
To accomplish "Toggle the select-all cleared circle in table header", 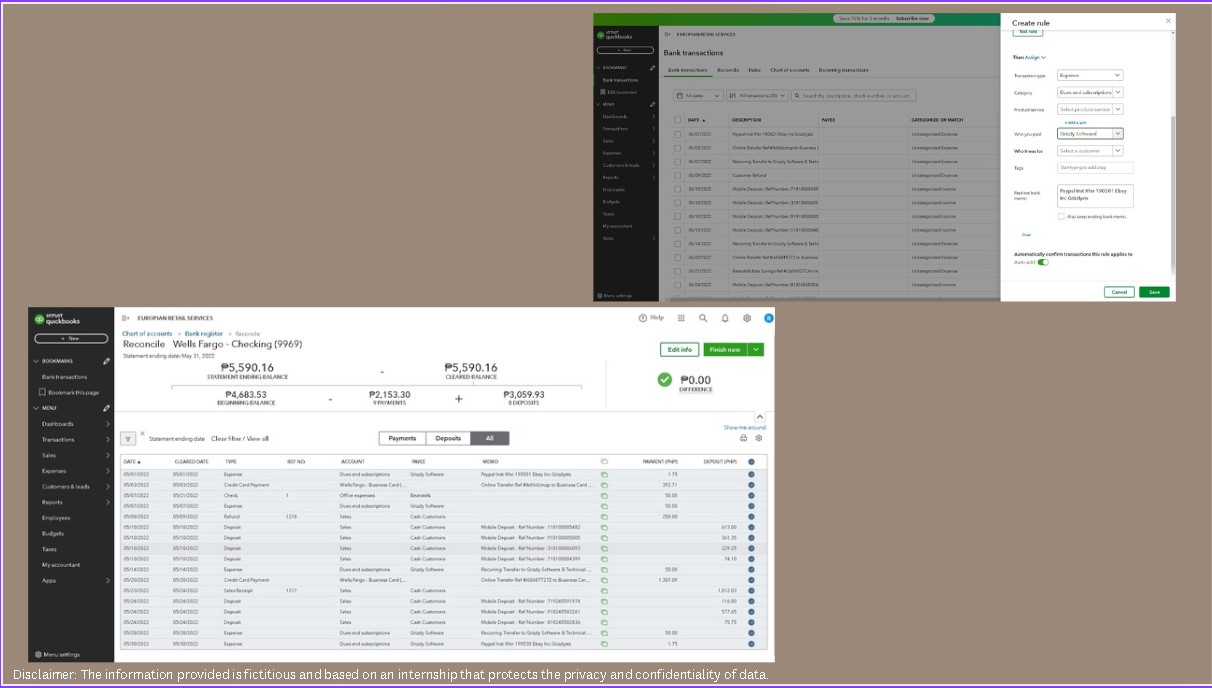I will coord(751,462).
